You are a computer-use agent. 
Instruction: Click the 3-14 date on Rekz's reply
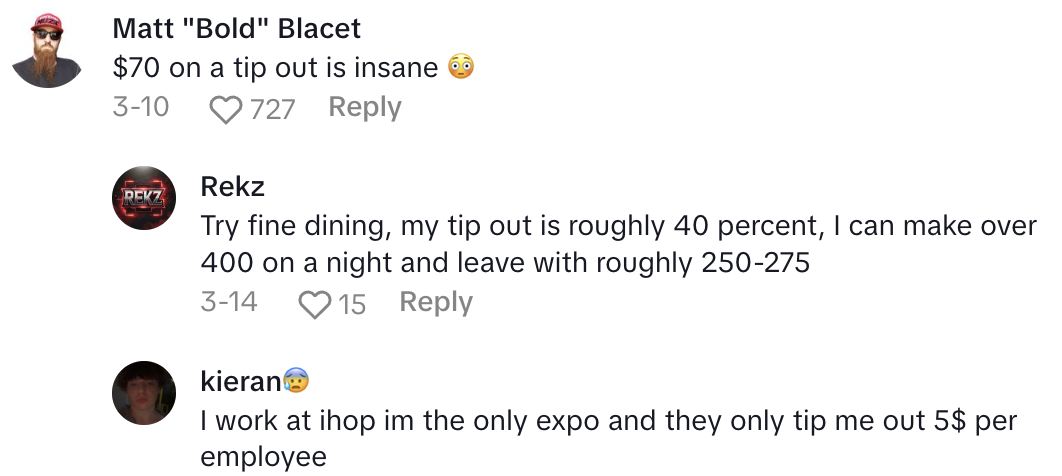[229, 303]
